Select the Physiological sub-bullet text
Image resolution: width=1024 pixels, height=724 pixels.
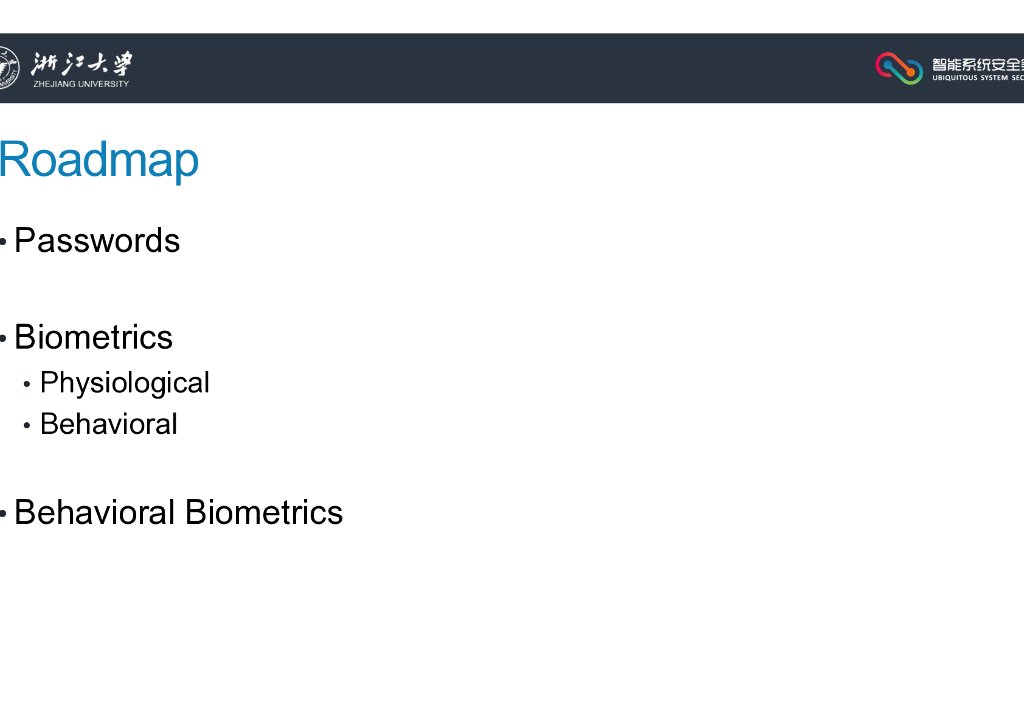pos(125,383)
